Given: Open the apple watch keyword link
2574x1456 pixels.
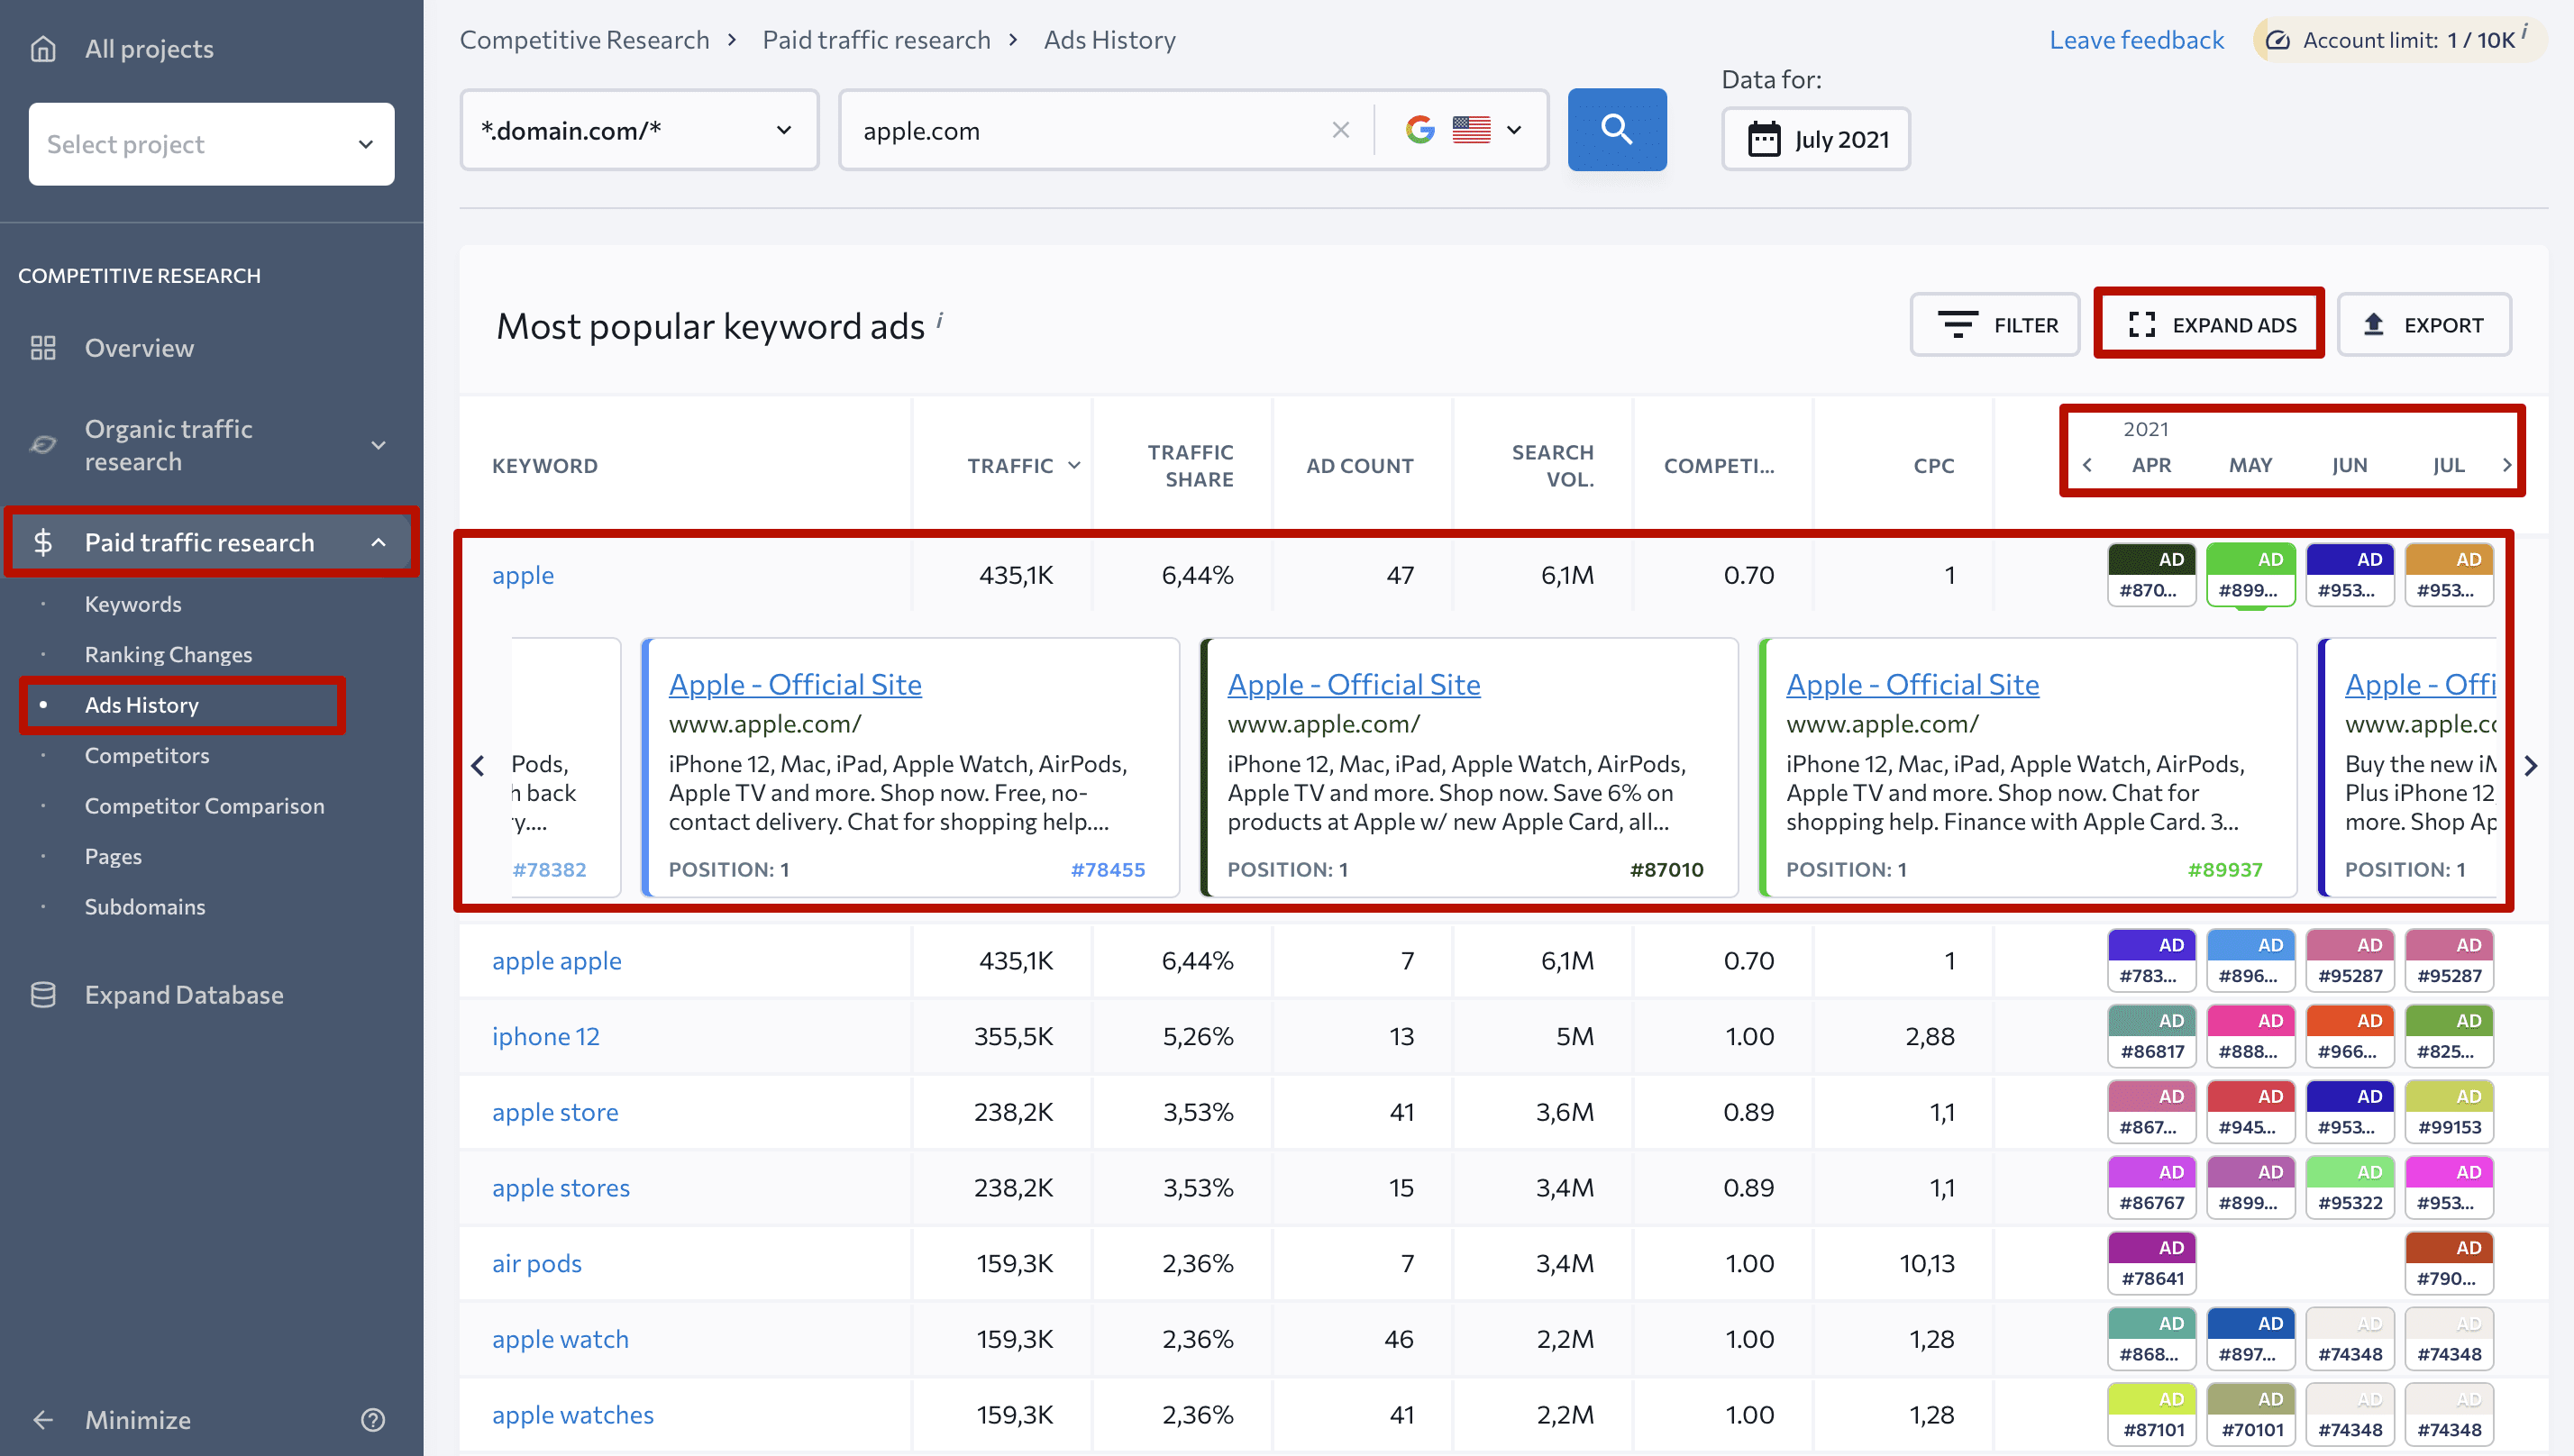Looking at the screenshot, I should (x=560, y=1339).
